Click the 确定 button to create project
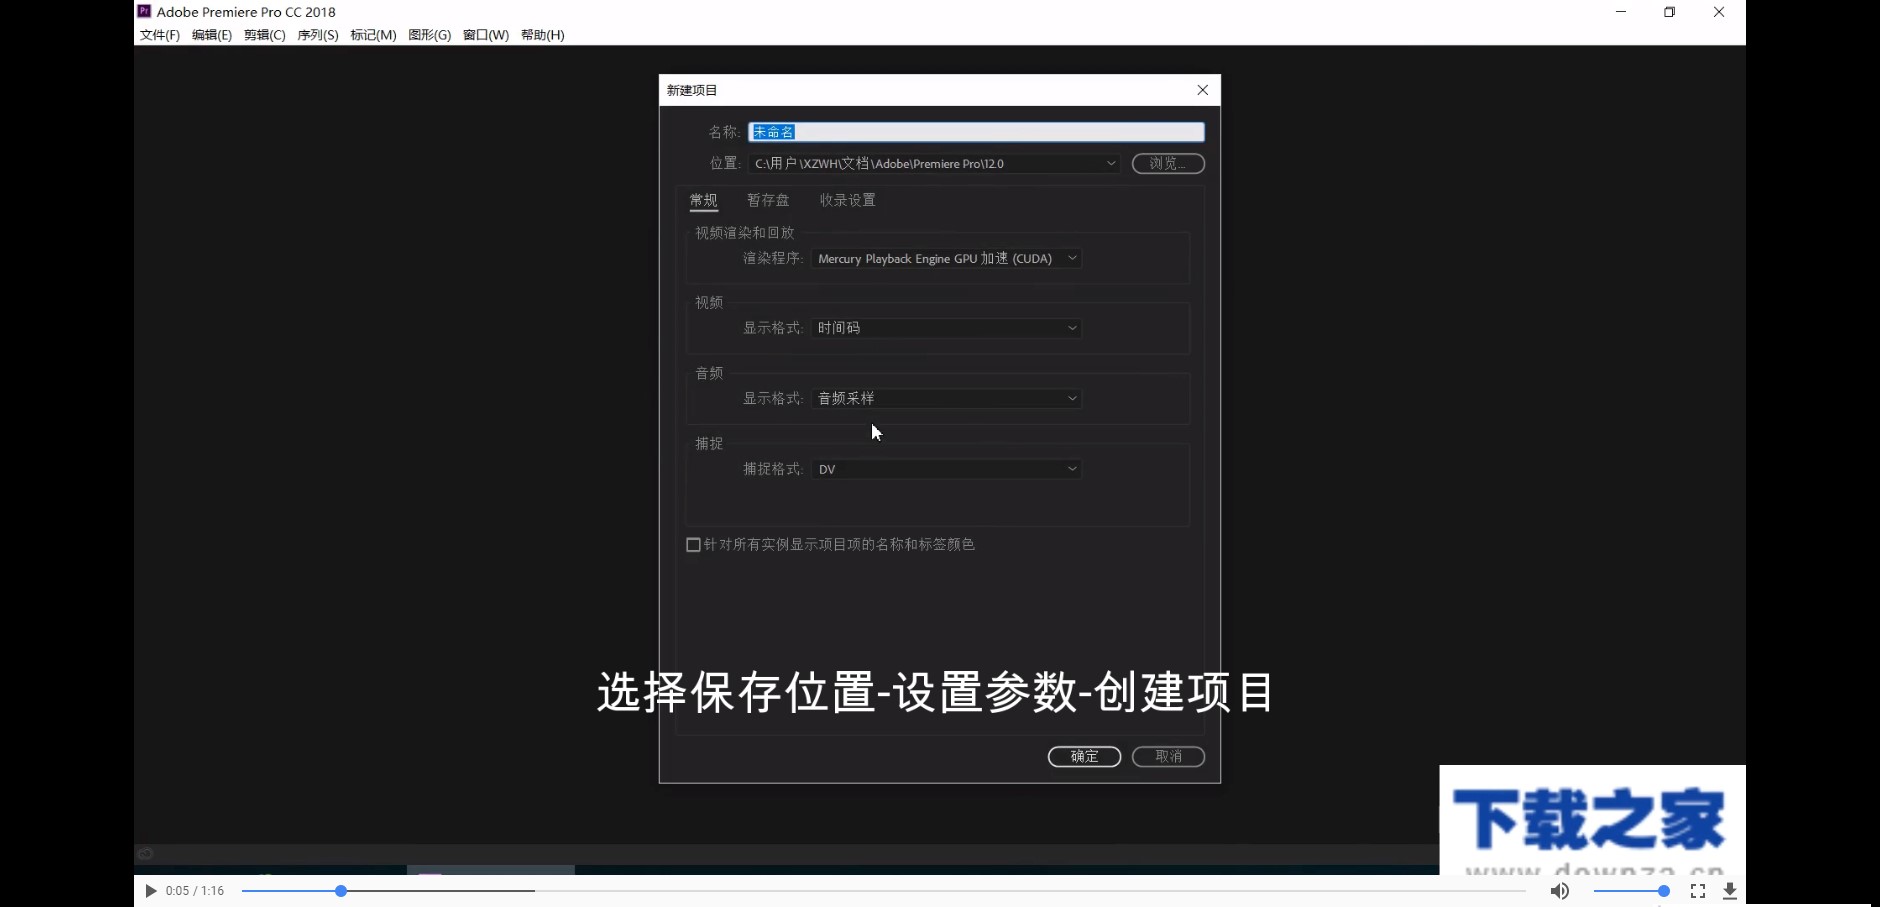The height and width of the screenshot is (907, 1880). click(x=1084, y=757)
